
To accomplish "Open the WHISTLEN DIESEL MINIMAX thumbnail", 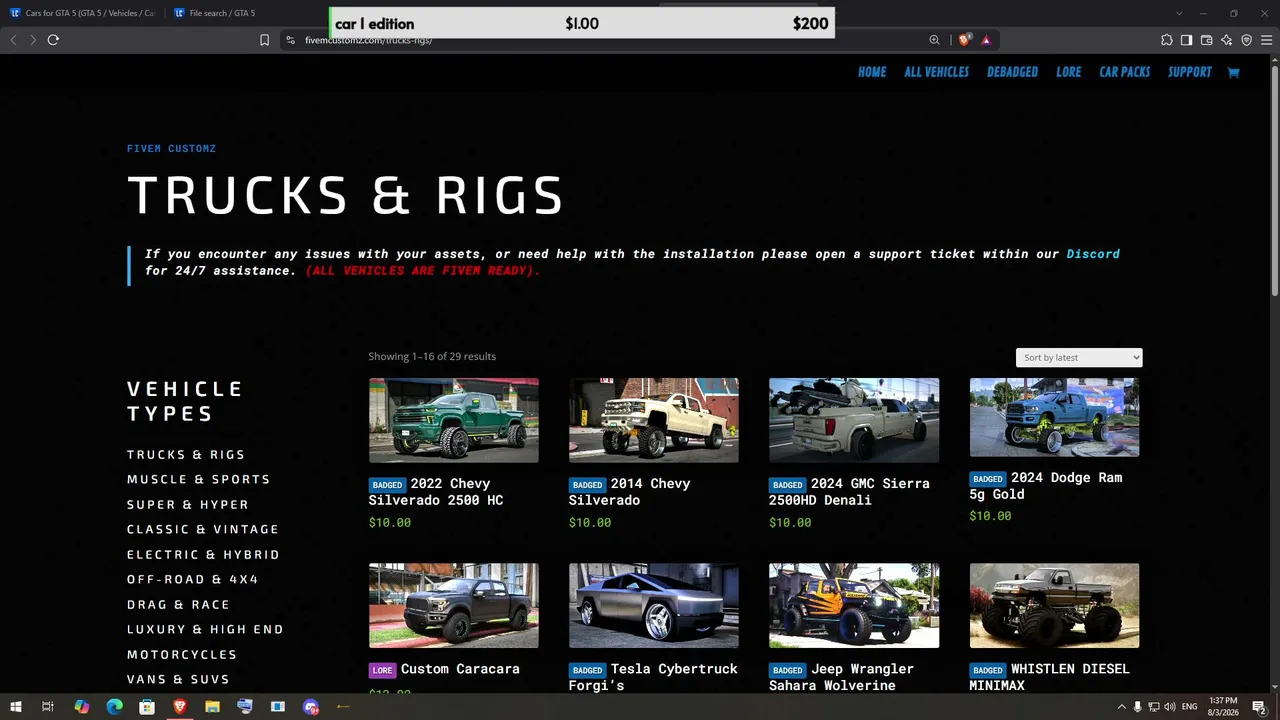I will (x=1054, y=606).
